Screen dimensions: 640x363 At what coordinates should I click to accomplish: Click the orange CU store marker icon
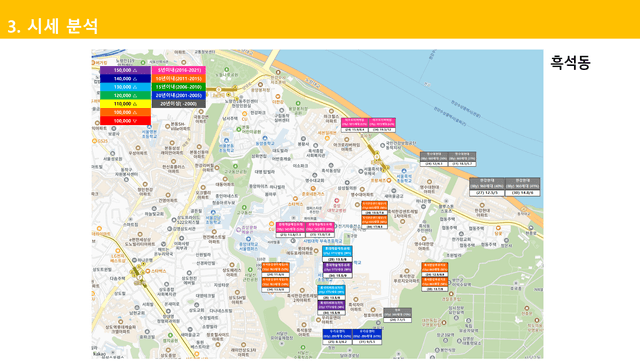[244, 114]
